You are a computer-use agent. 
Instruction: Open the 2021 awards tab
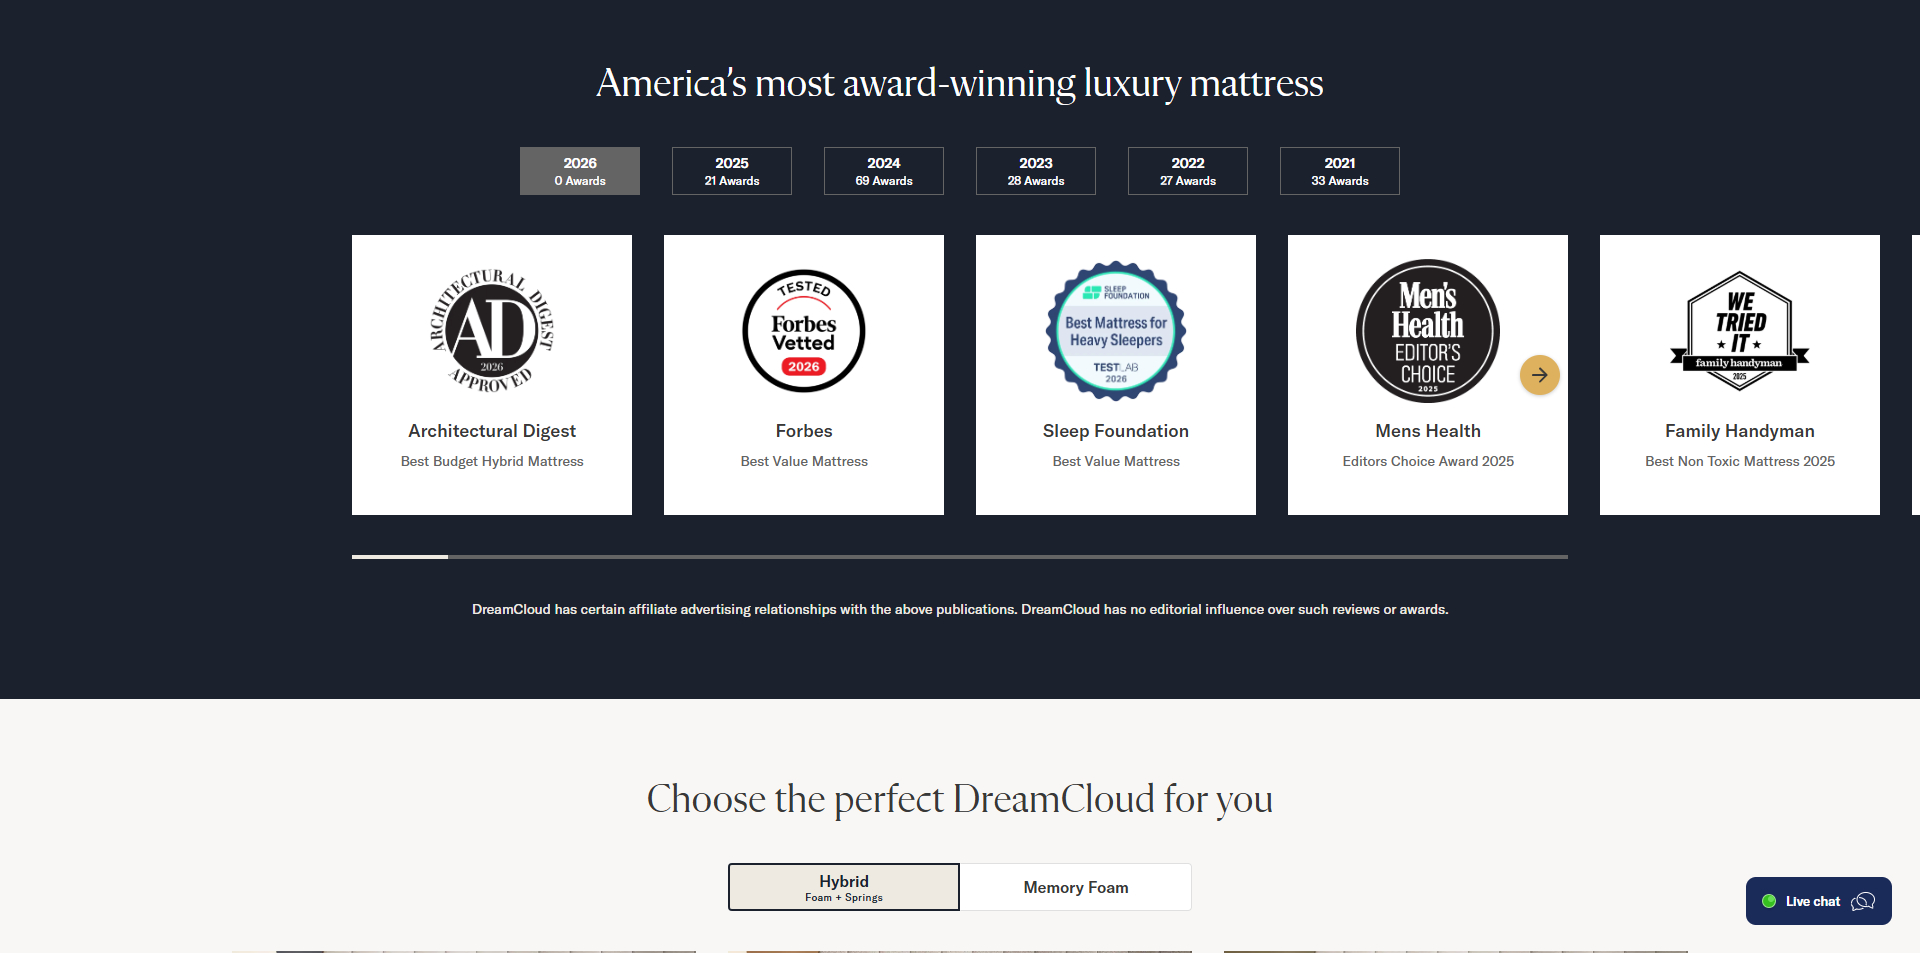pyautogui.click(x=1339, y=170)
